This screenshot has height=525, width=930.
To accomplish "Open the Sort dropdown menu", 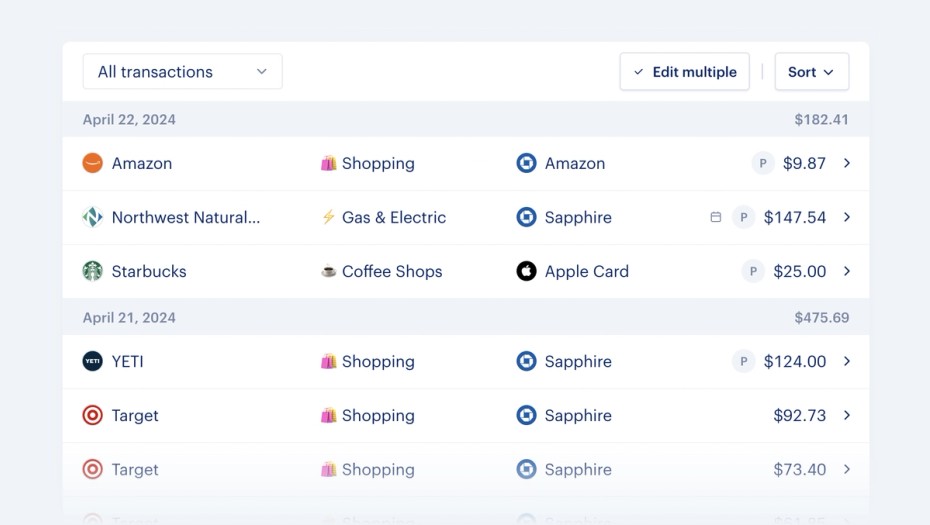I will [x=811, y=72].
